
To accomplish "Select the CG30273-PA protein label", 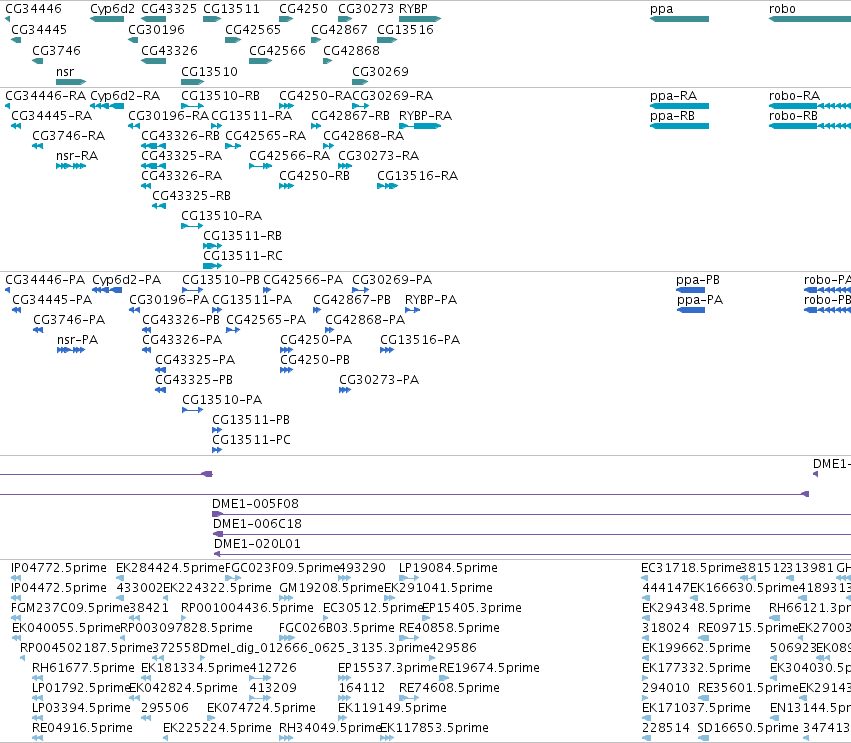I will tap(379, 380).
